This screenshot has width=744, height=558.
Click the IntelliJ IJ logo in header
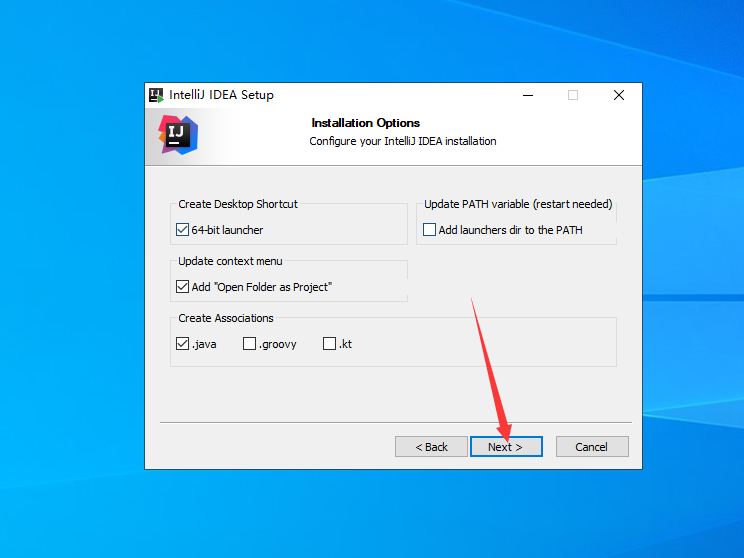(178, 135)
